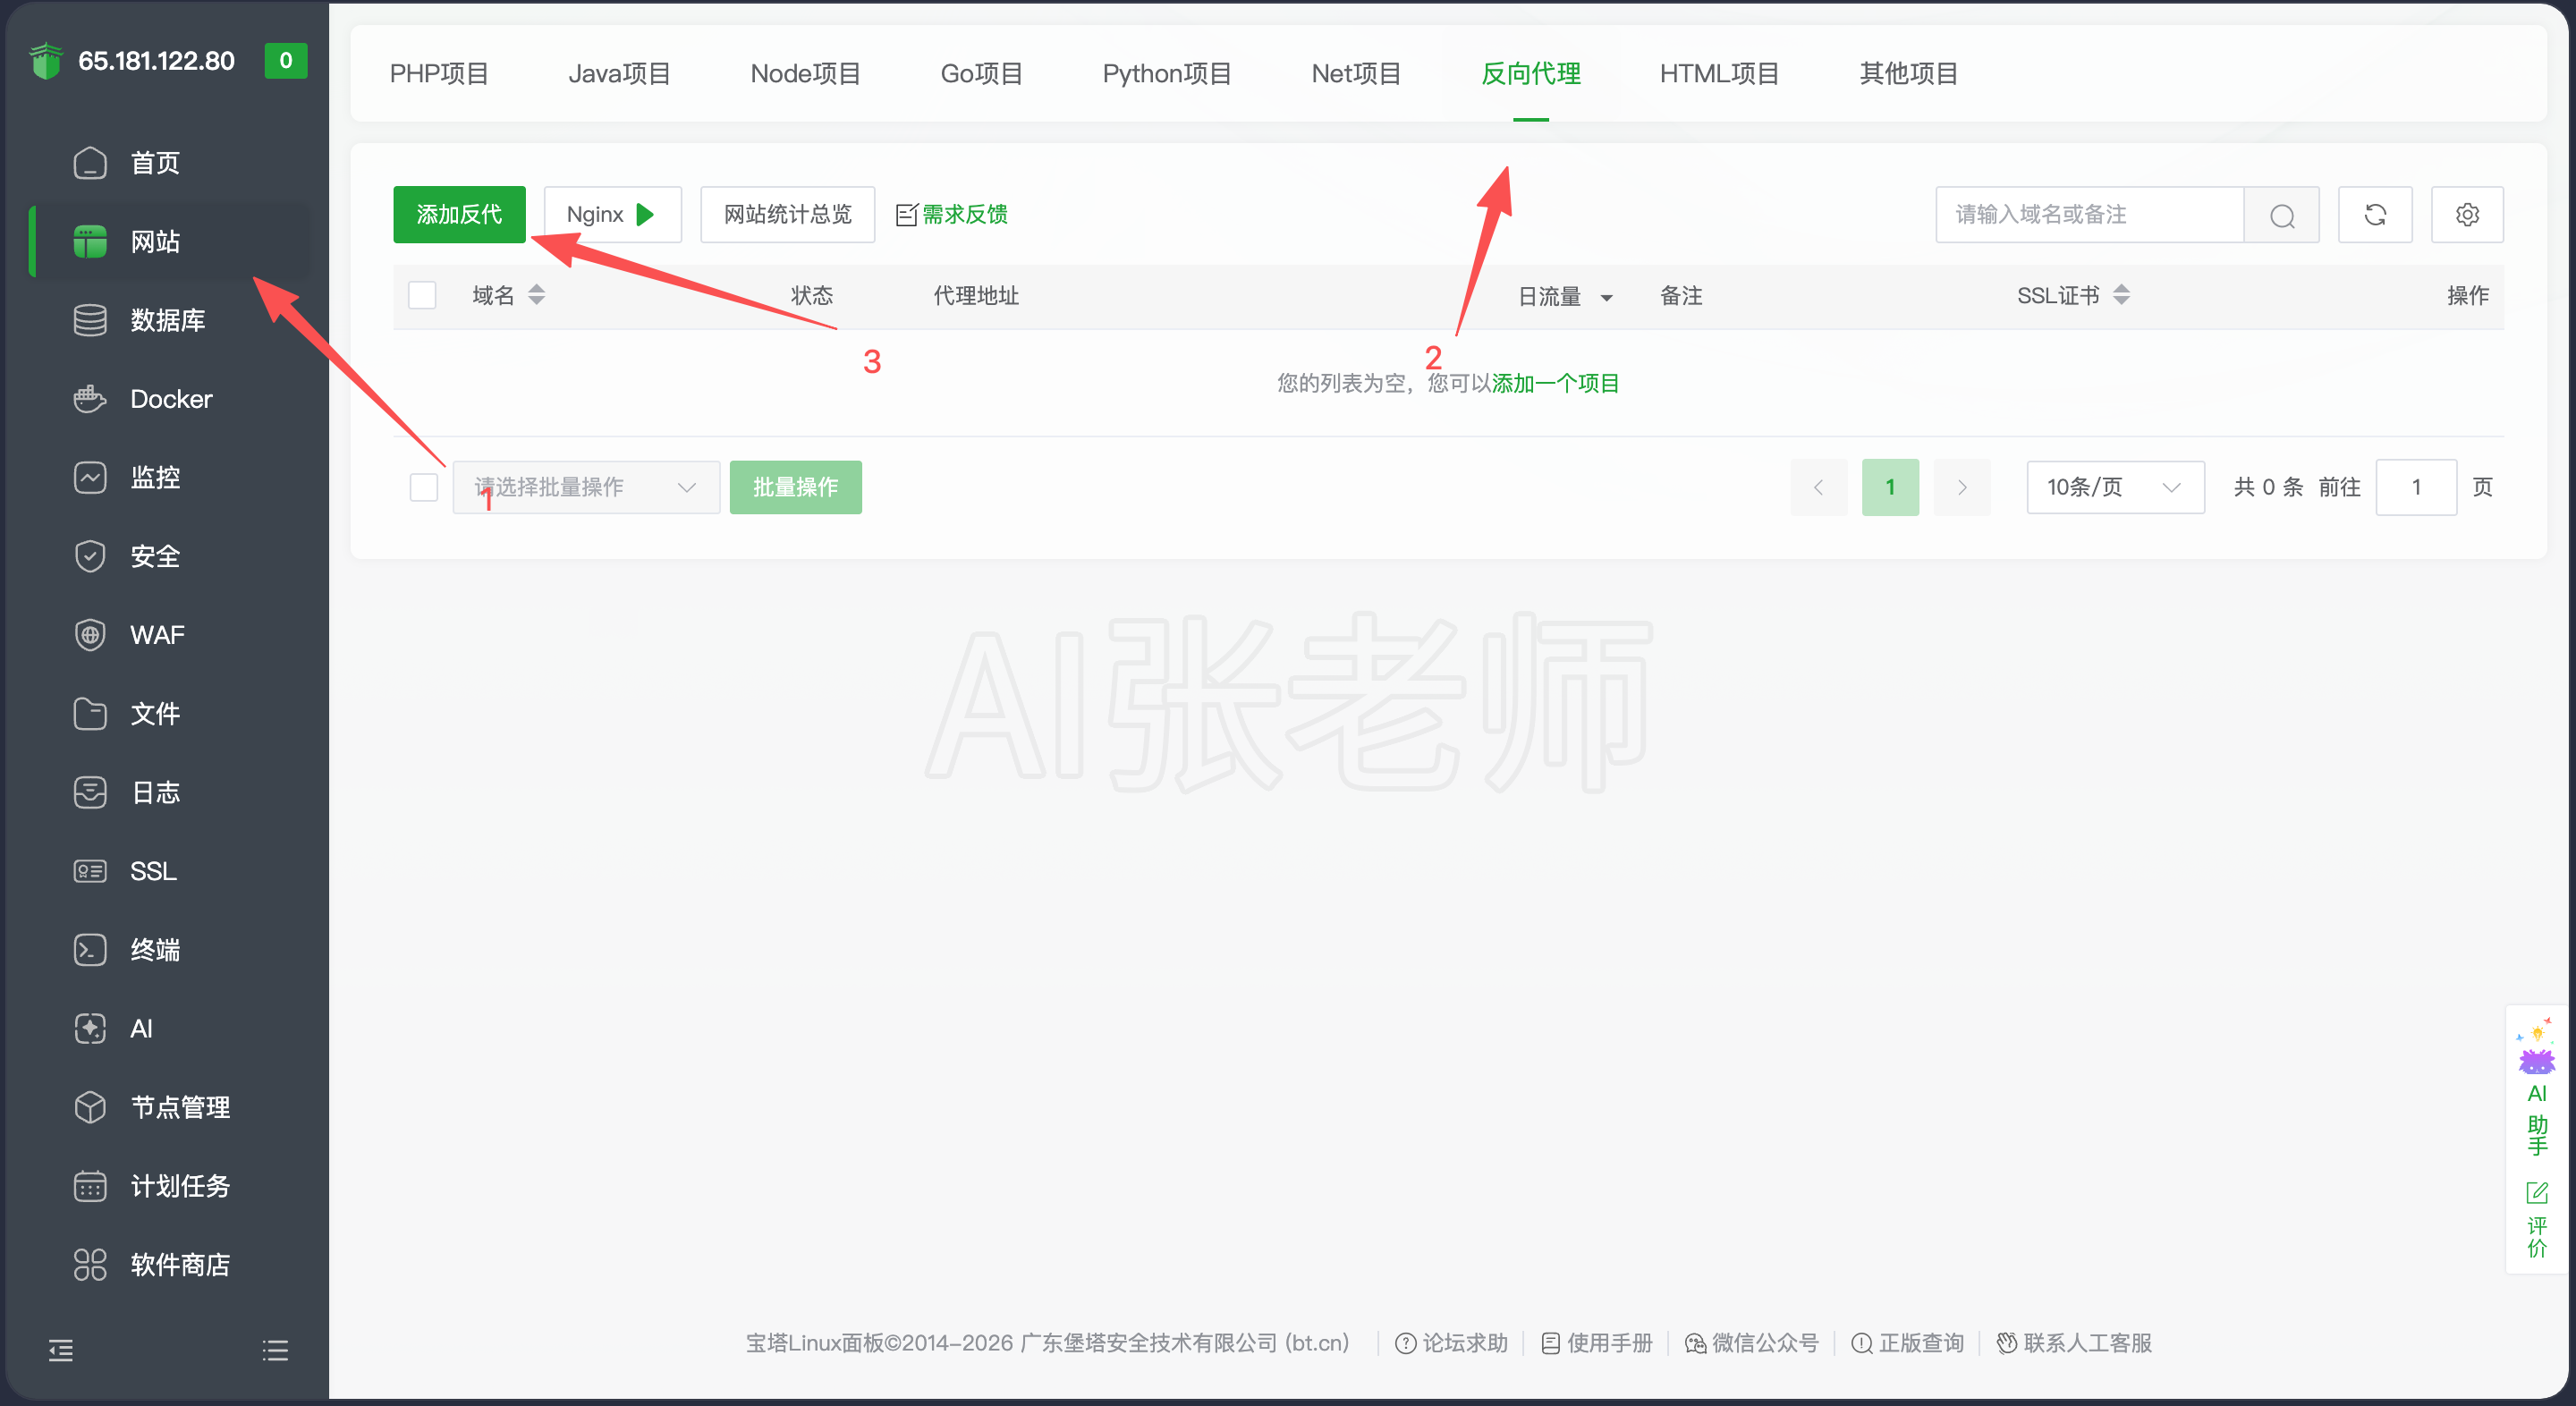Click the green 0 notification badge
The image size is (2576, 1406).
click(x=286, y=61)
